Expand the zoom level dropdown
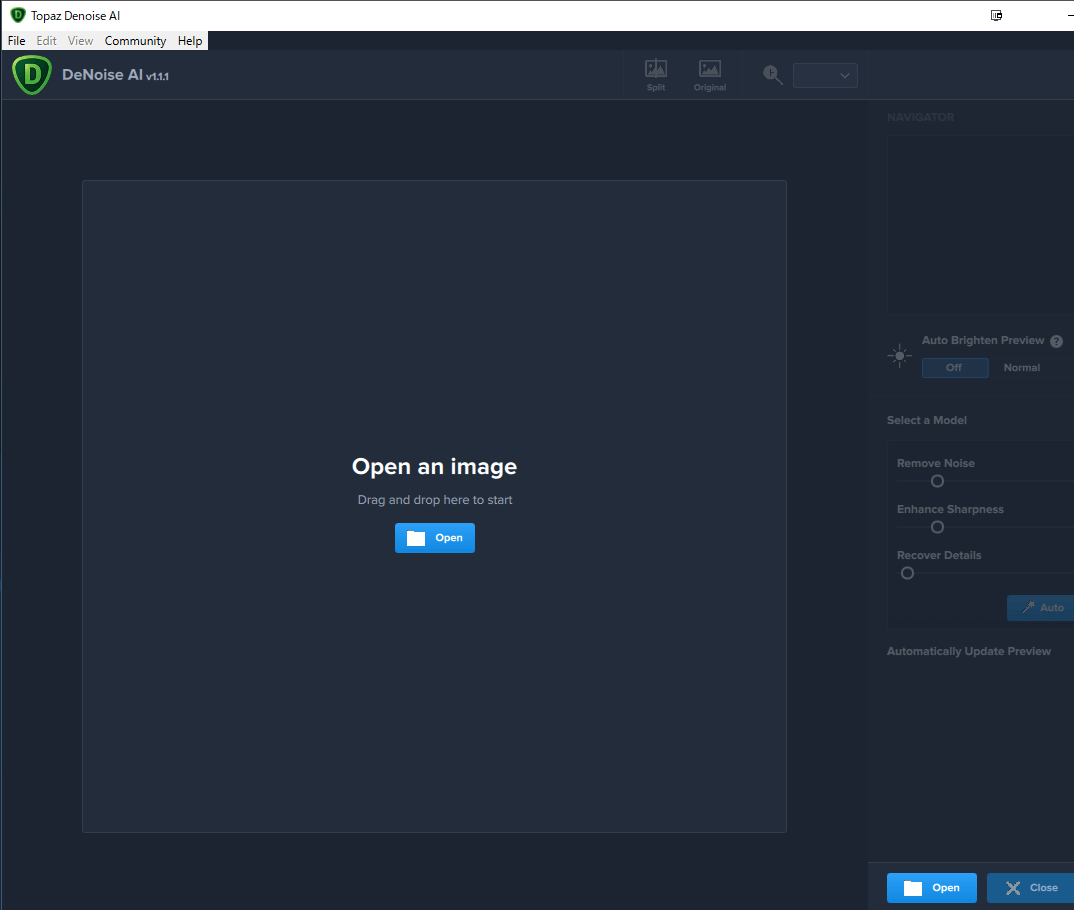Viewport: 1074px width, 910px height. click(x=825, y=75)
